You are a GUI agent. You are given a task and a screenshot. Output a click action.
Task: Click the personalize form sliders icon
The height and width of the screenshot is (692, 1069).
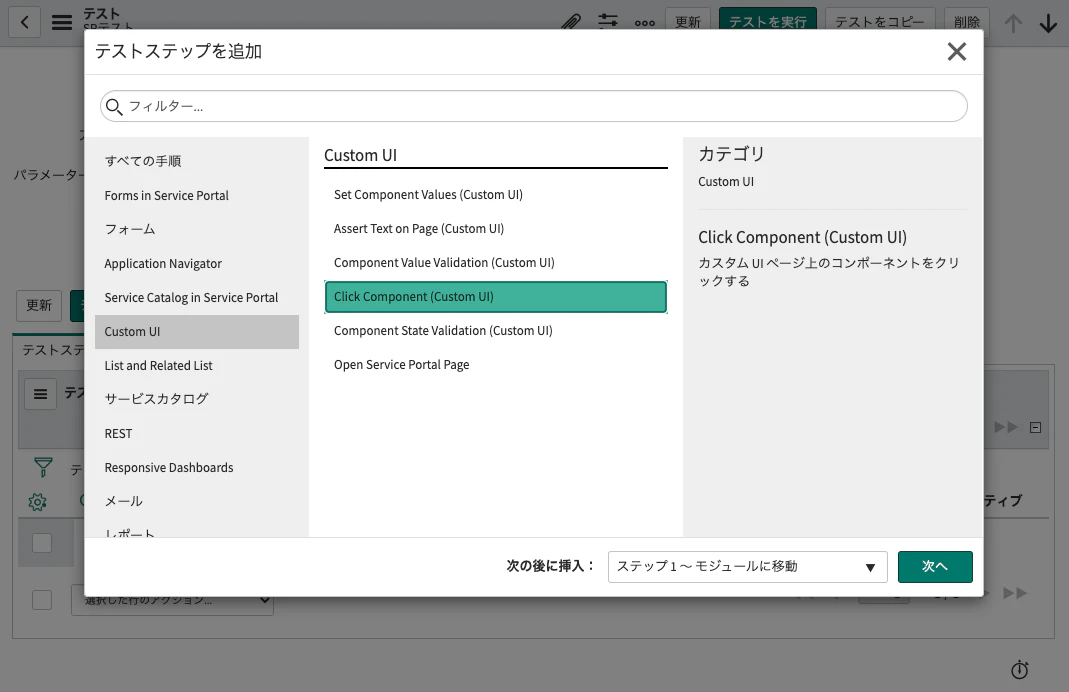pos(607,21)
